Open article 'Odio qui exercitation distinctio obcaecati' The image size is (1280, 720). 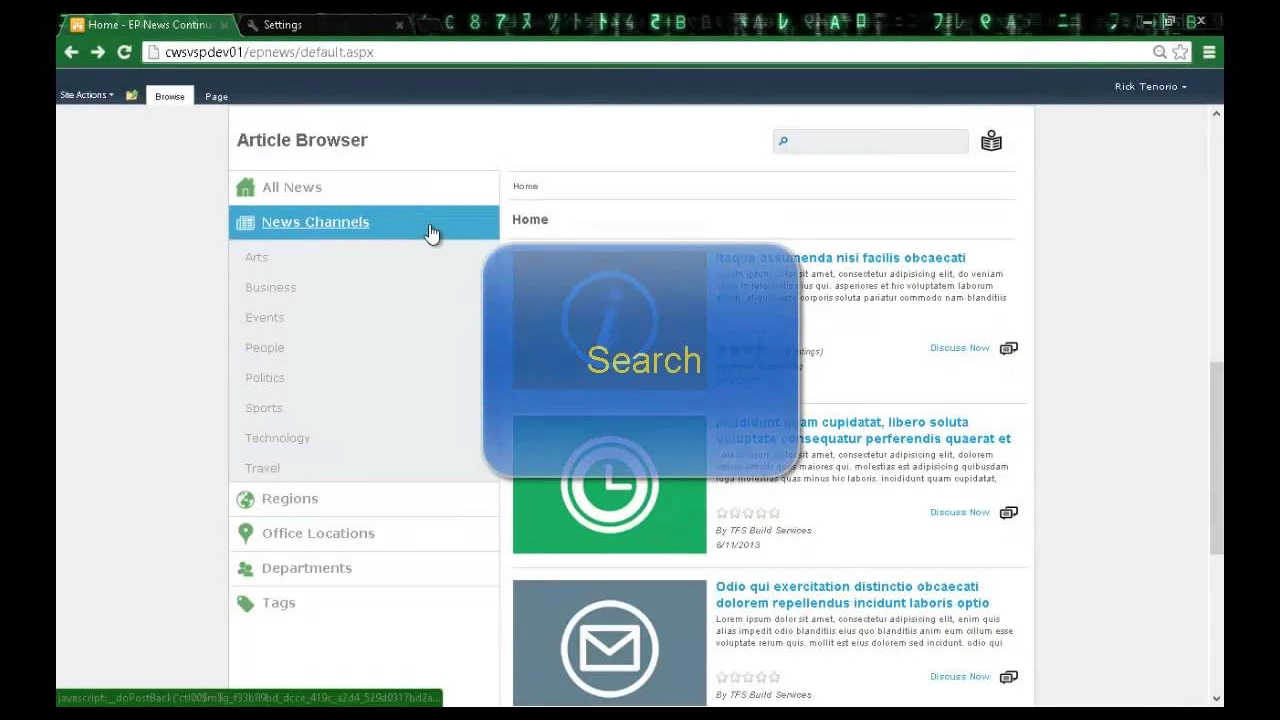pyautogui.click(x=852, y=595)
